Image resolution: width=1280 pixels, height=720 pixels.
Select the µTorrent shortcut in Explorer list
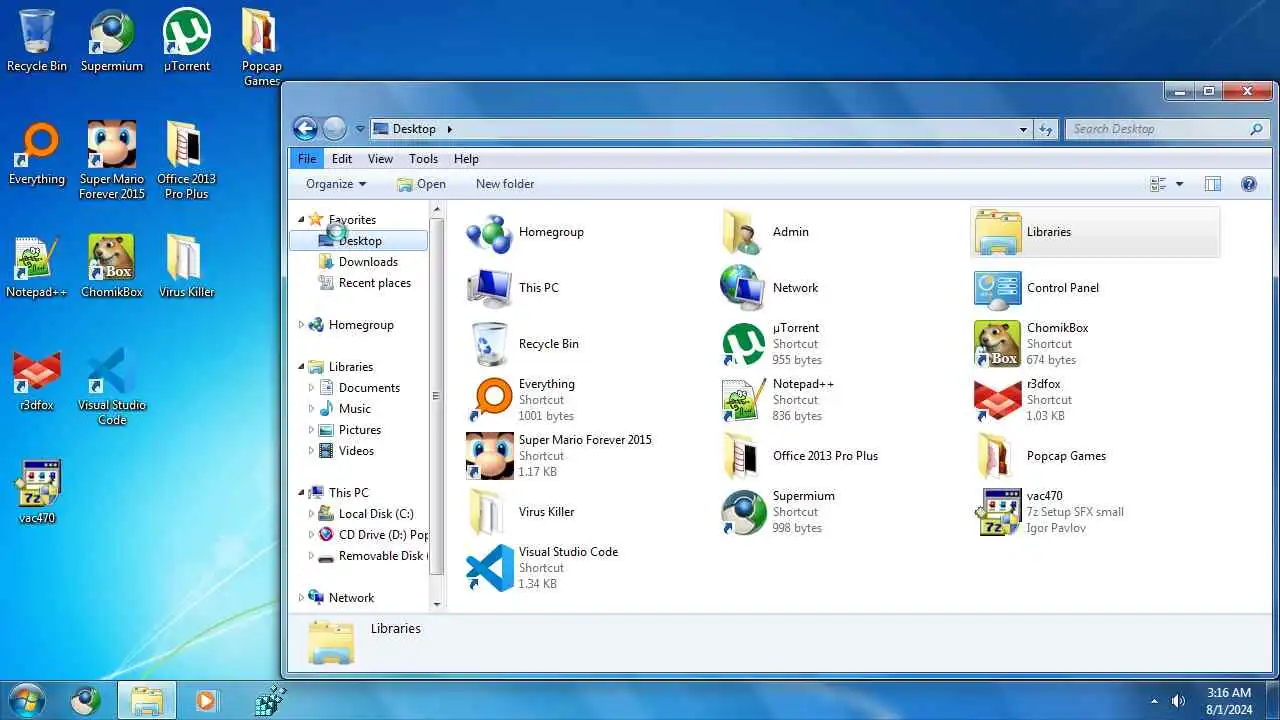tap(744, 344)
